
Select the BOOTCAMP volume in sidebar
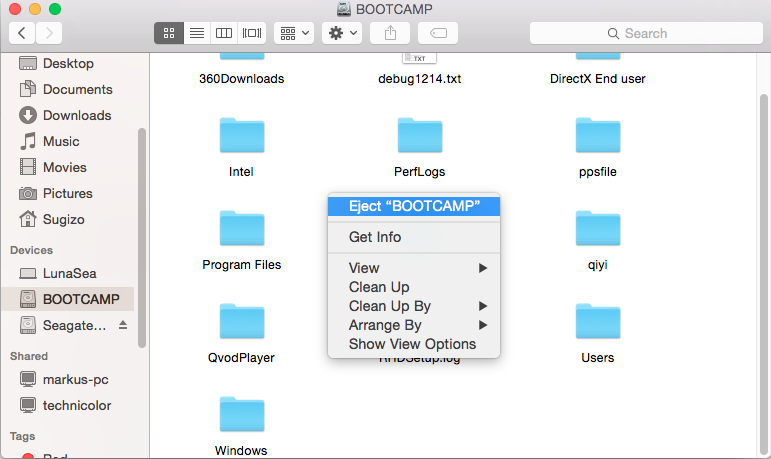click(x=68, y=299)
